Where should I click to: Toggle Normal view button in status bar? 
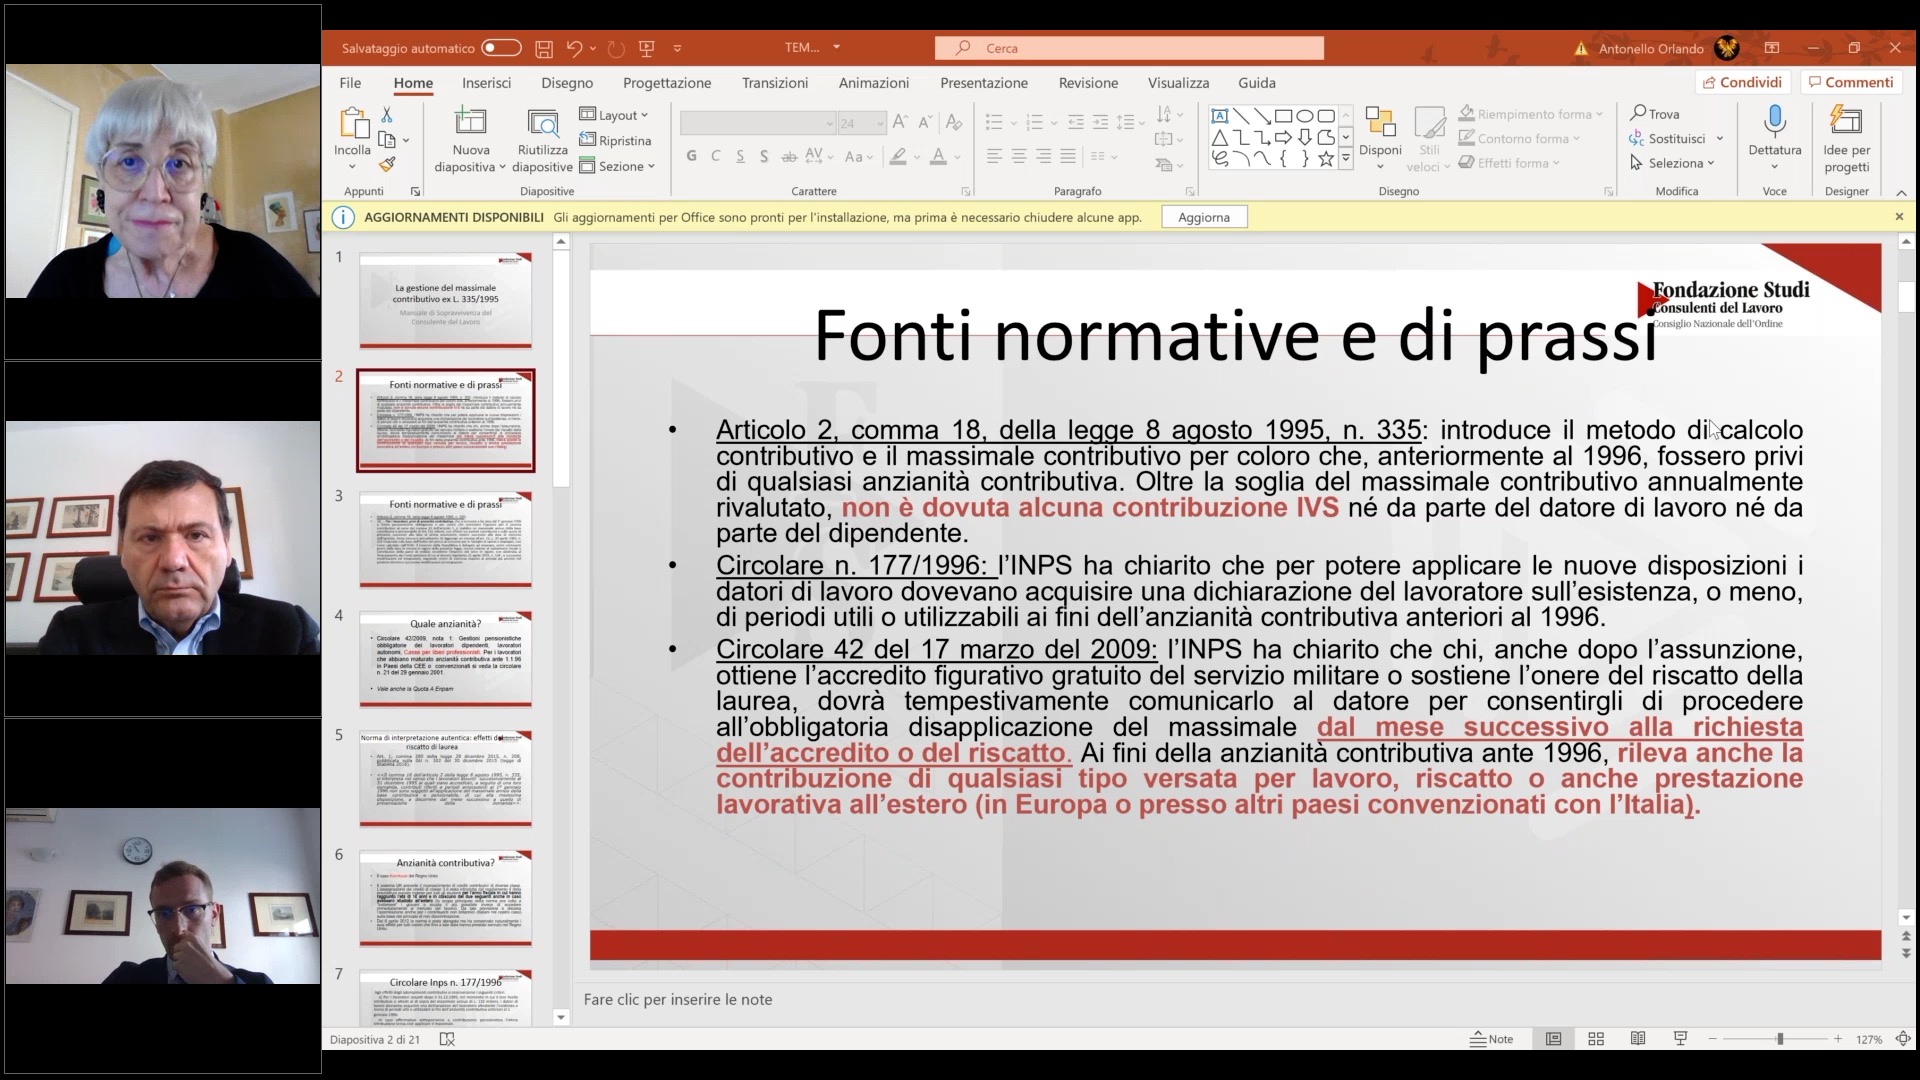pos(1553,1039)
